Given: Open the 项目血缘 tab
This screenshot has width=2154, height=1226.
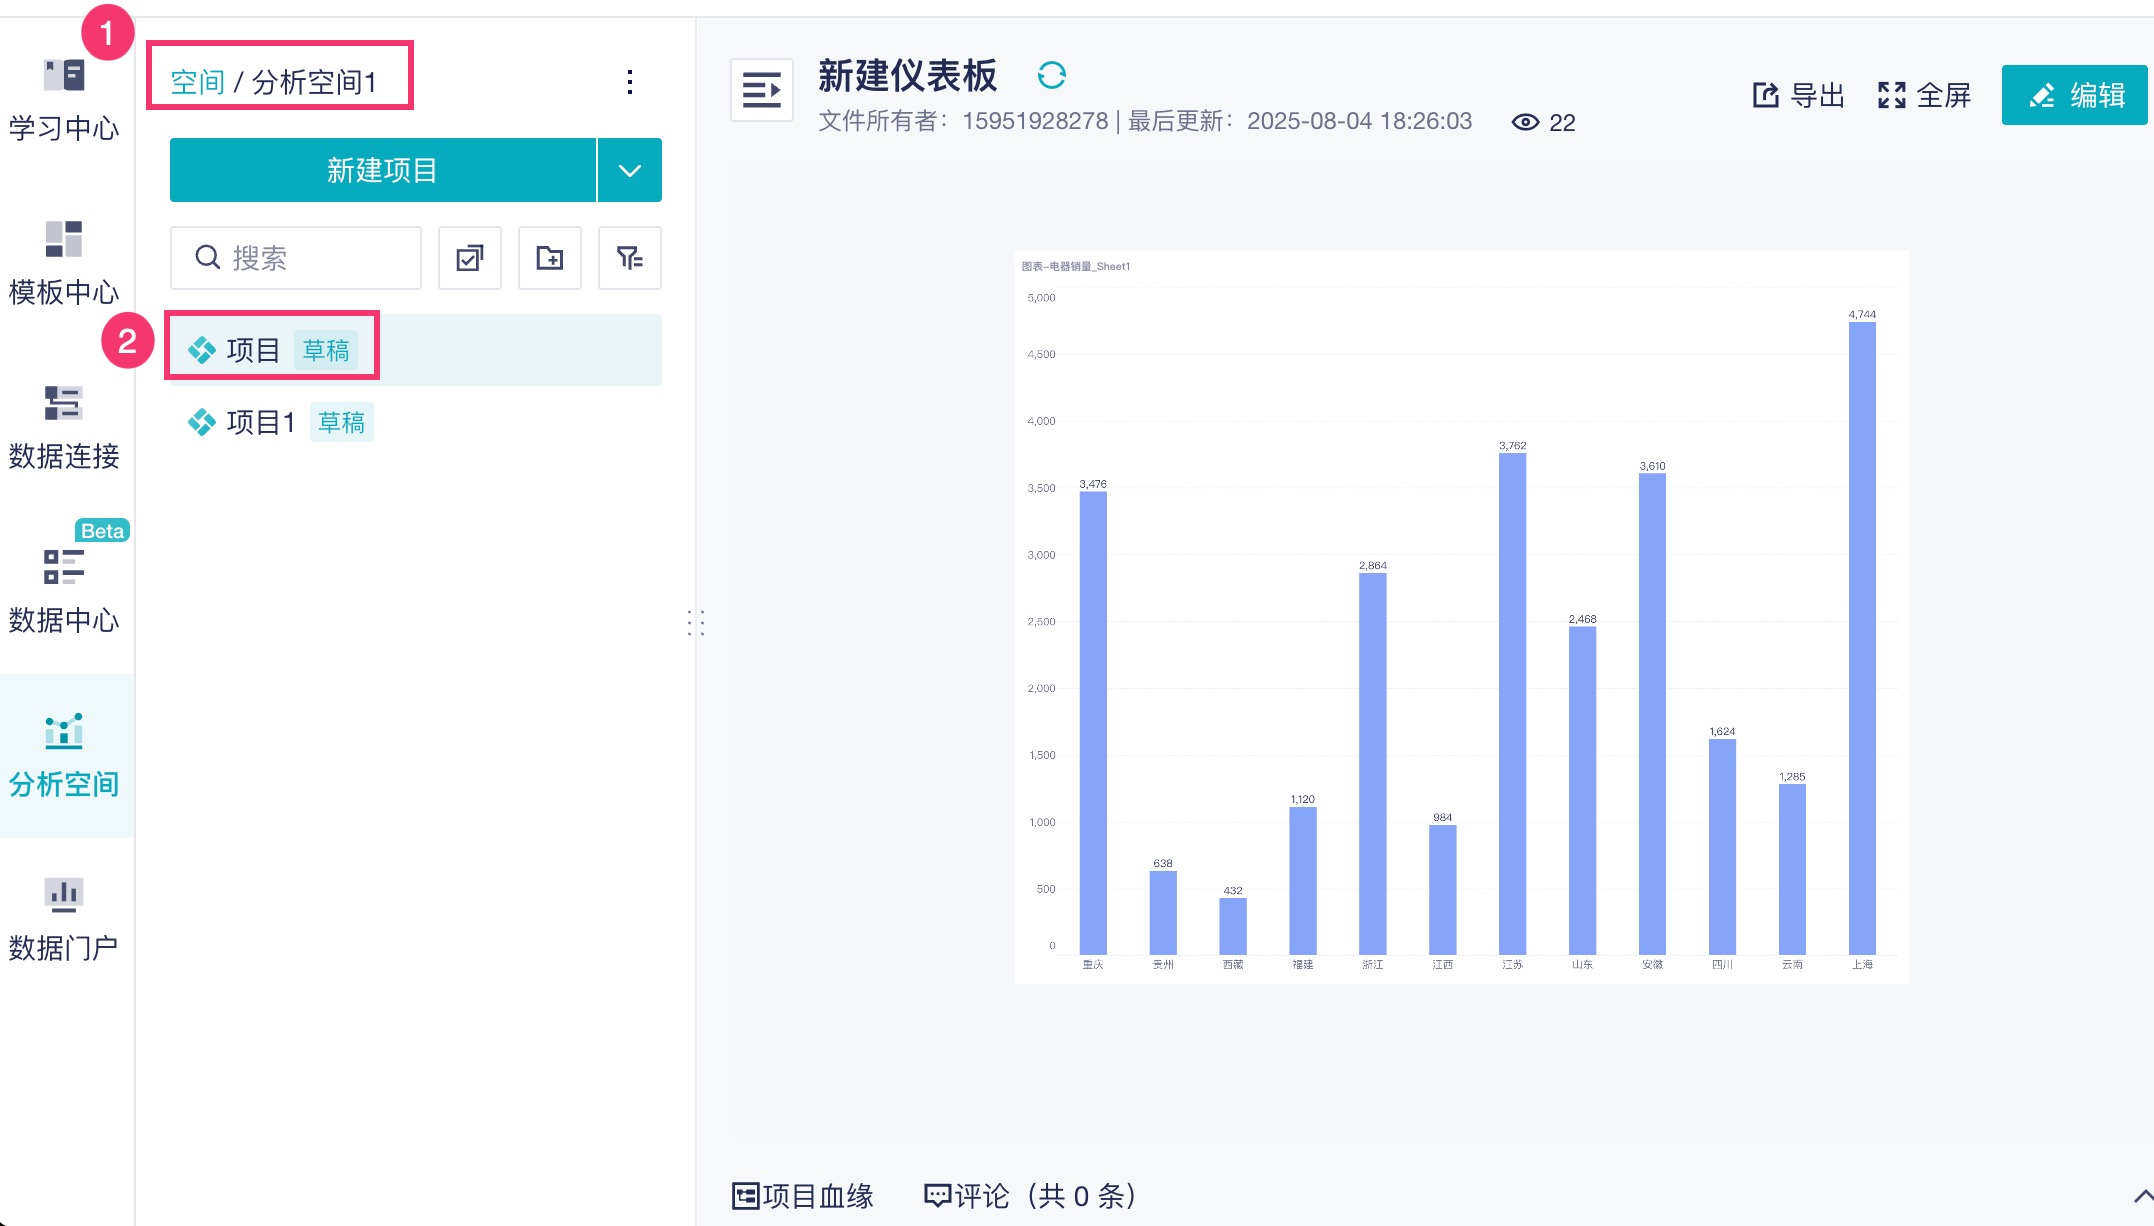Looking at the screenshot, I should 803,1196.
